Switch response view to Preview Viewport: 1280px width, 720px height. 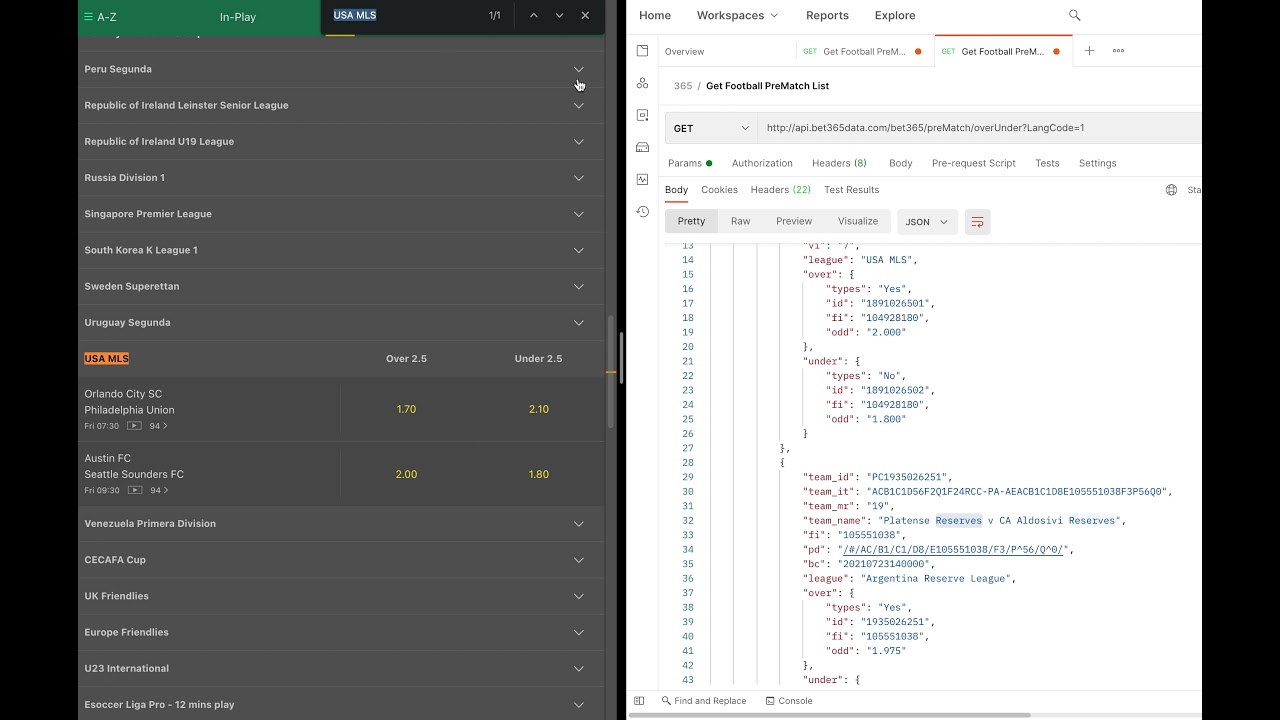click(794, 221)
